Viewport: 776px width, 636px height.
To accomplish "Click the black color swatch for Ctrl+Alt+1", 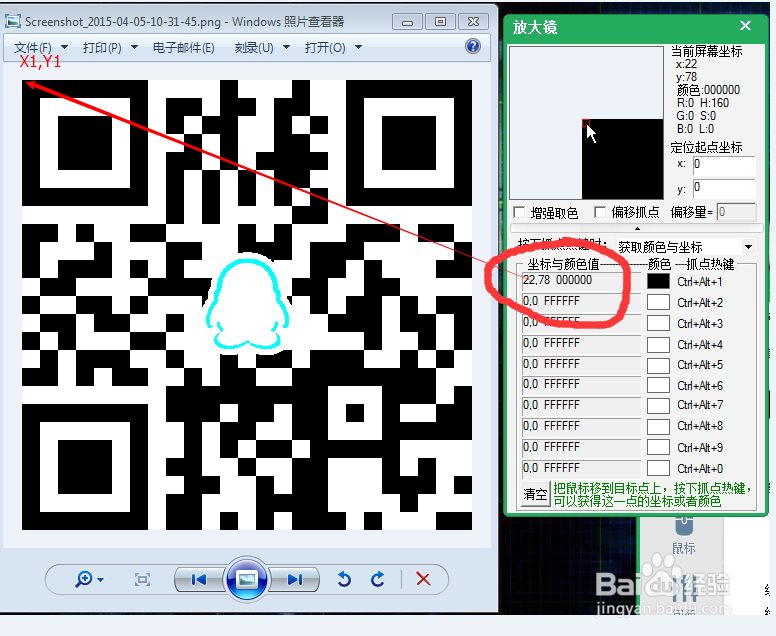I will coord(658,281).
